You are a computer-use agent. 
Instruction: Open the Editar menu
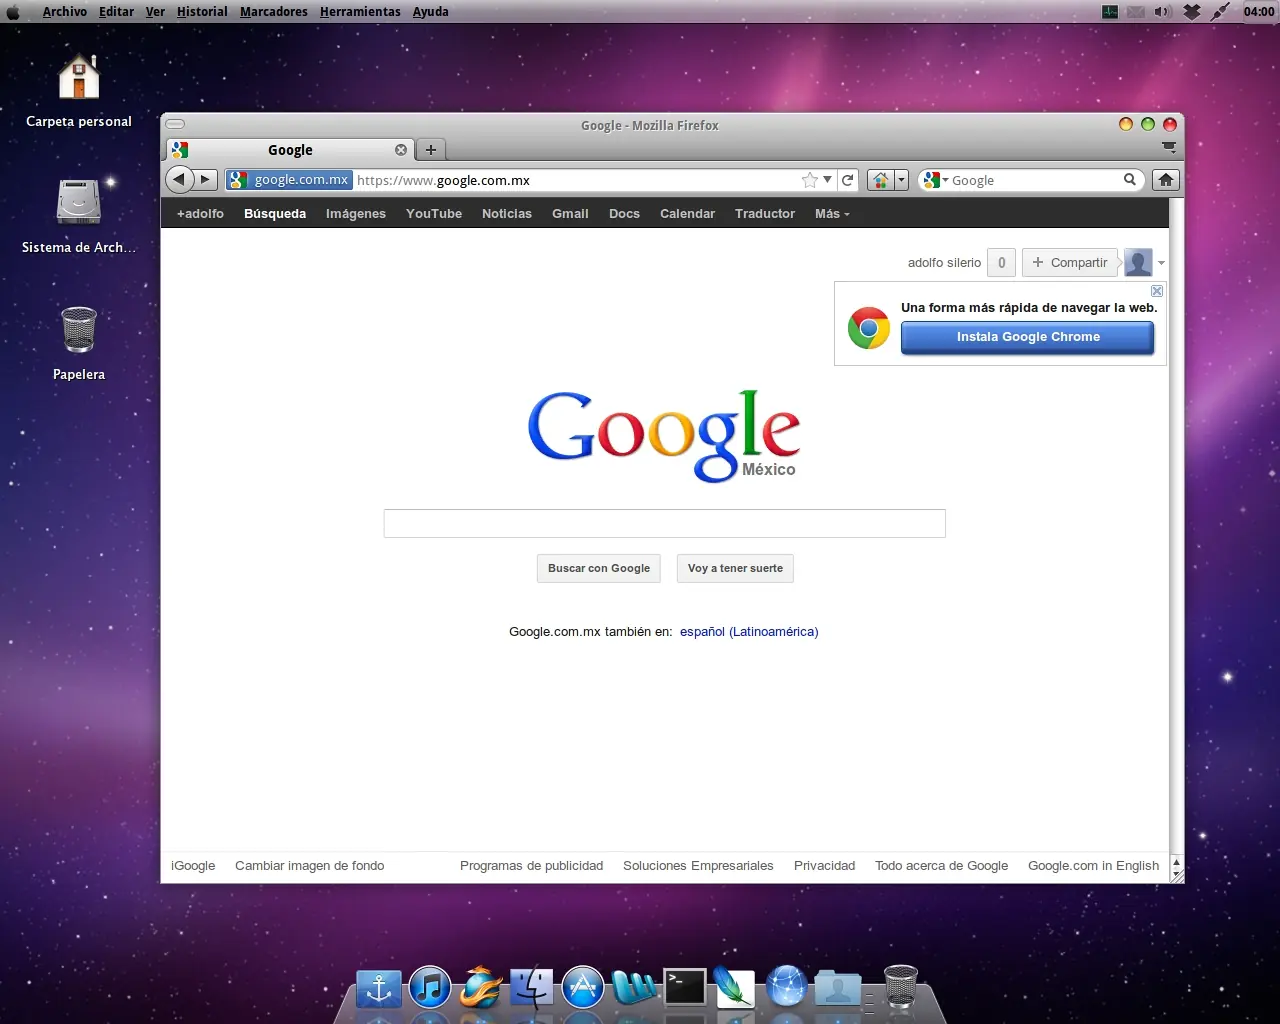coord(116,12)
